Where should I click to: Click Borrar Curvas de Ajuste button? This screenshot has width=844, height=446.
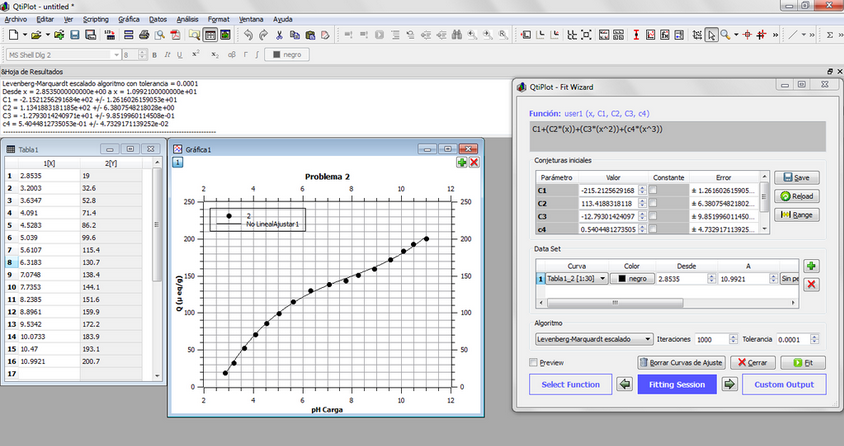(x=681, y=363)
